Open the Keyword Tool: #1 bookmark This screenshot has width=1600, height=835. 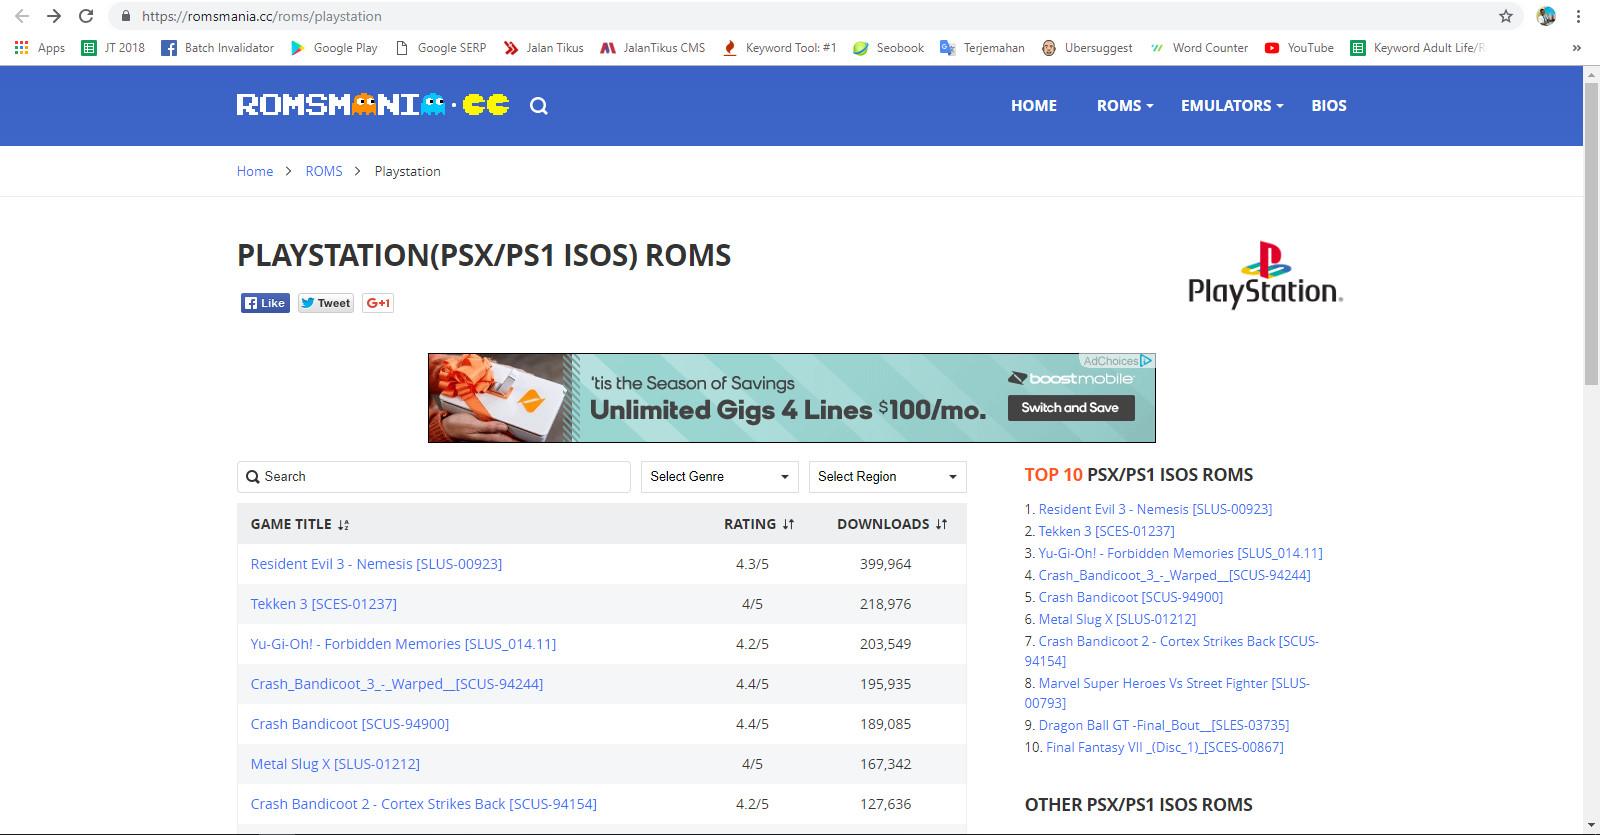point(780,48)
